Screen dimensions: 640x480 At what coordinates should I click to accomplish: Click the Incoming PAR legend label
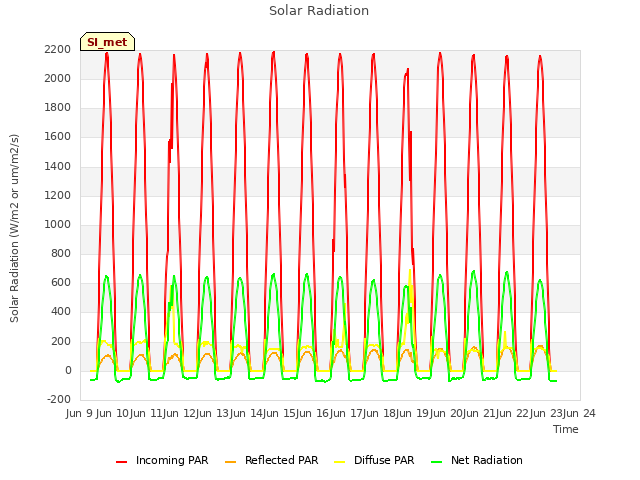pyautogui.click(x=172, y=460)
